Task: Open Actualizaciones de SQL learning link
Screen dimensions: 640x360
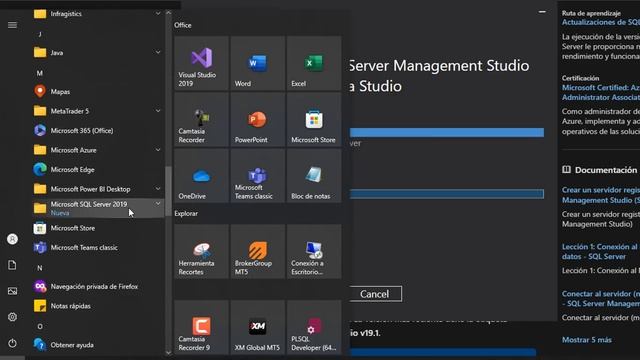Action: 601,22
